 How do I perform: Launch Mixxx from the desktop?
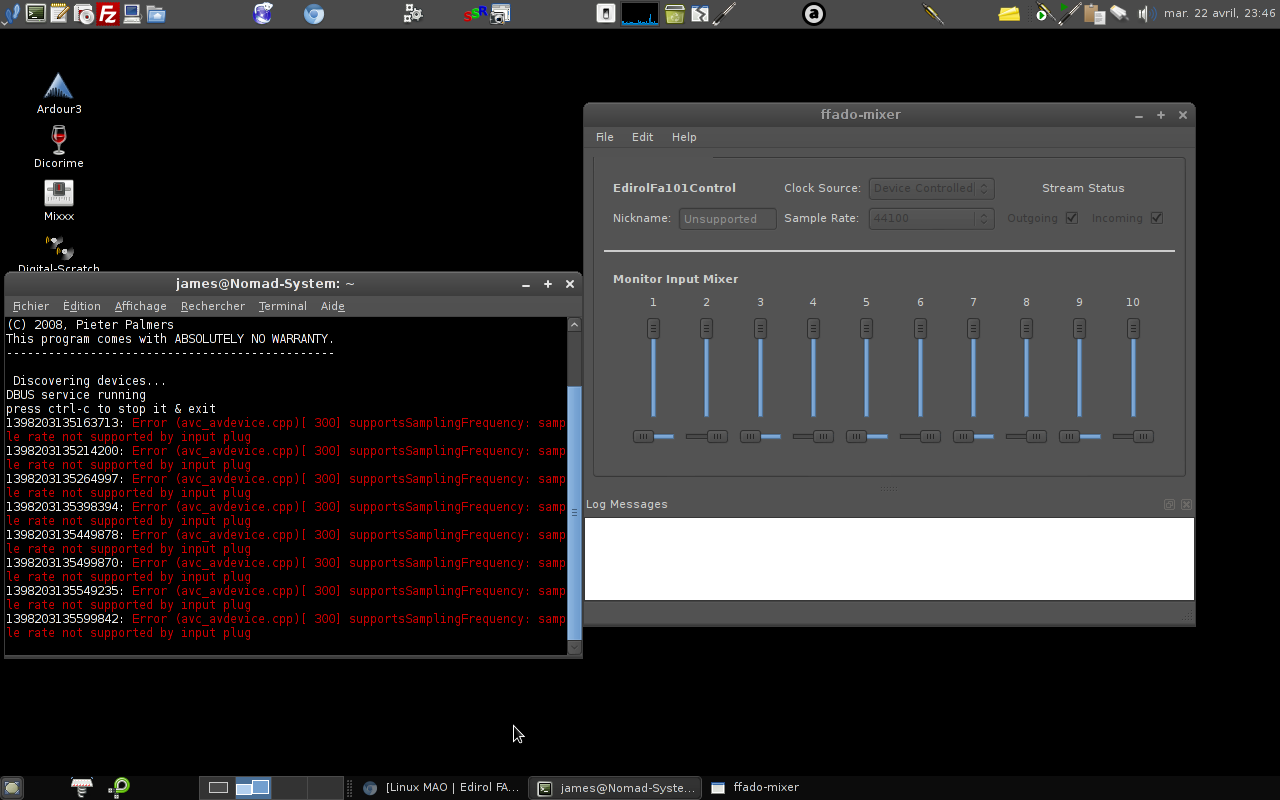(x=58, y=199)
